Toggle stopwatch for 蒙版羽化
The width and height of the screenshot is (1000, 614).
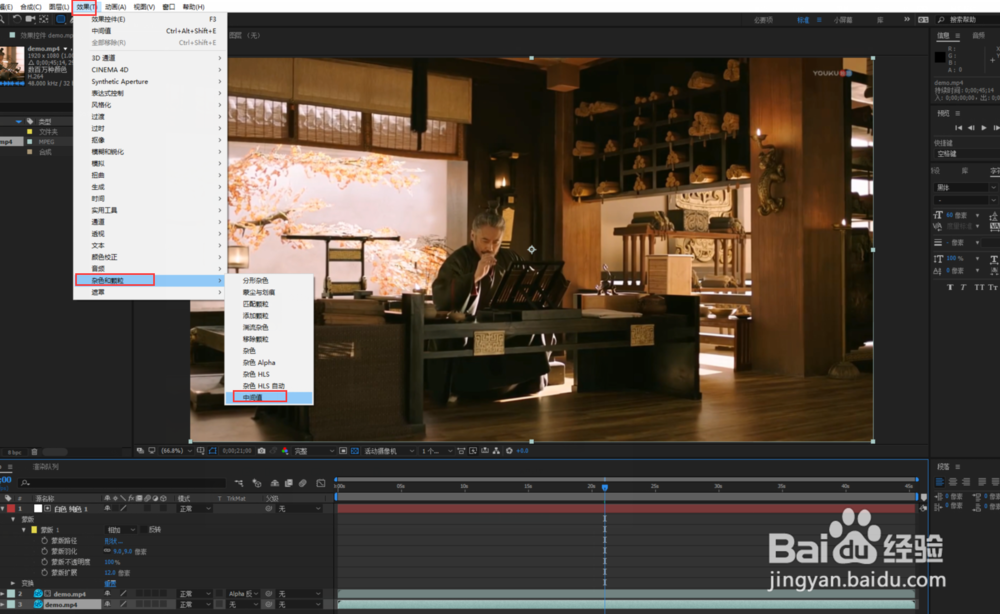pyautogui.click(x=45, y=552)
